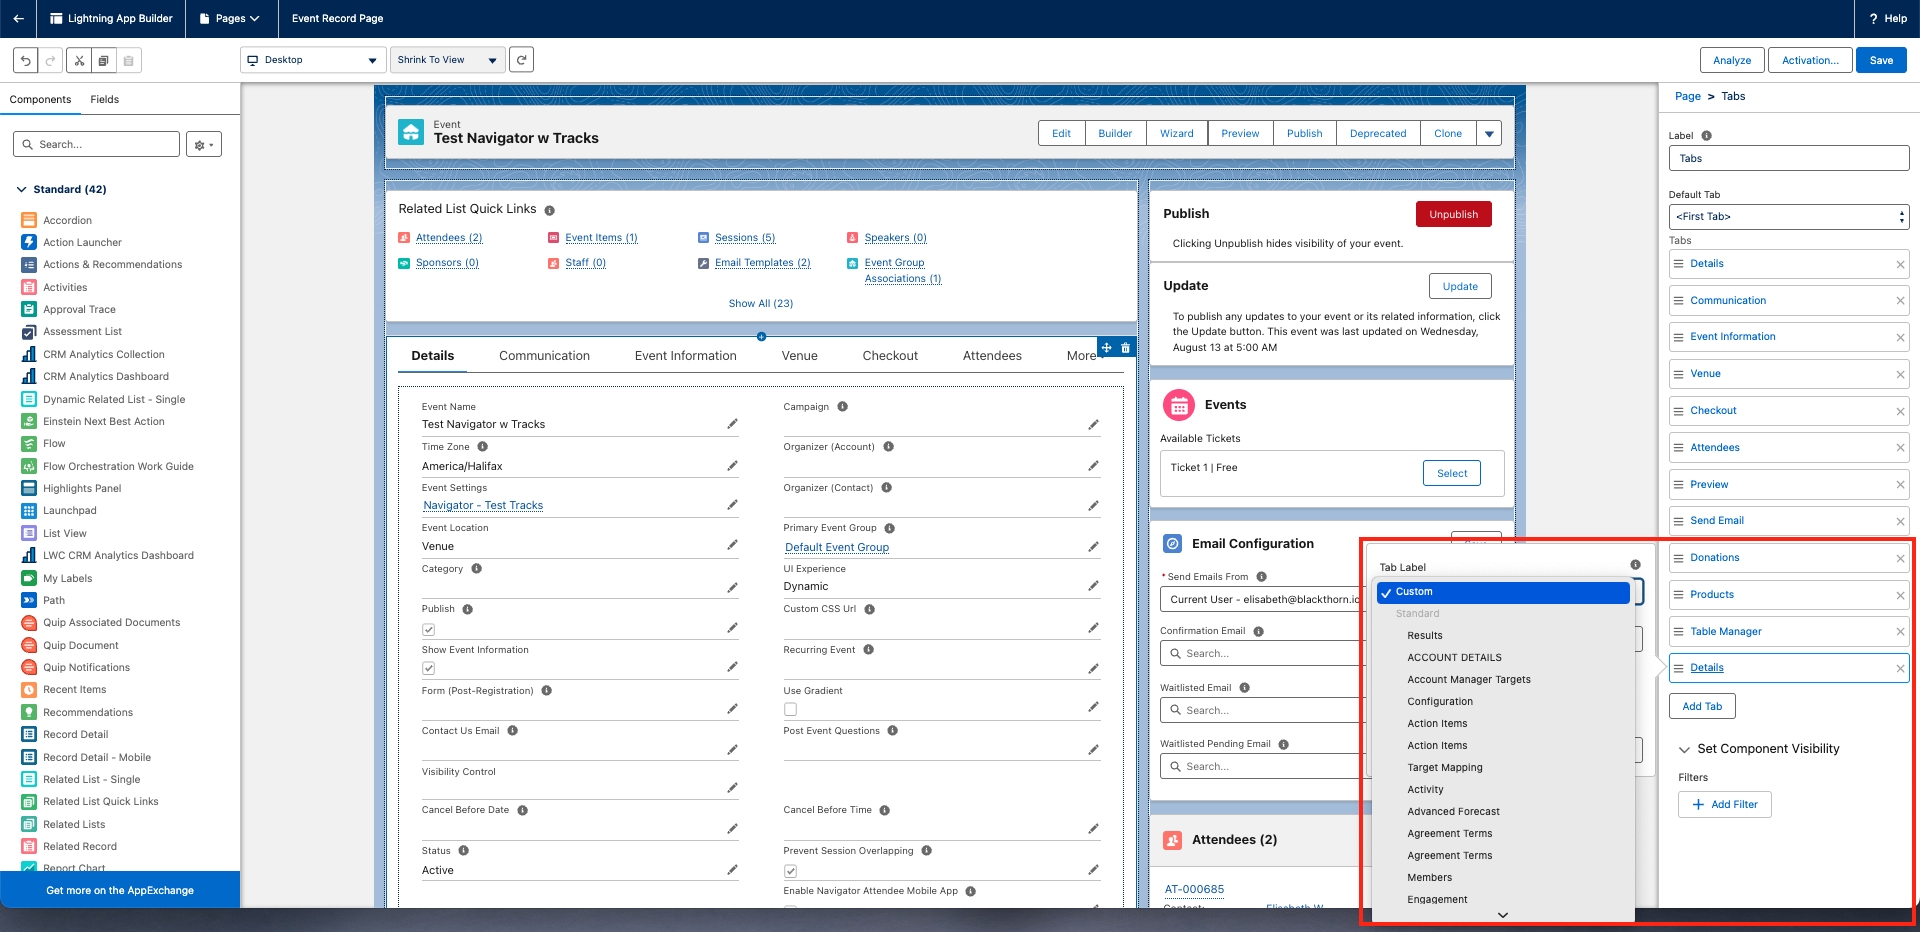Open the more actions dropdown next to Clone
Viewport: 1920px width, 932px height.
click(1489, 133)
